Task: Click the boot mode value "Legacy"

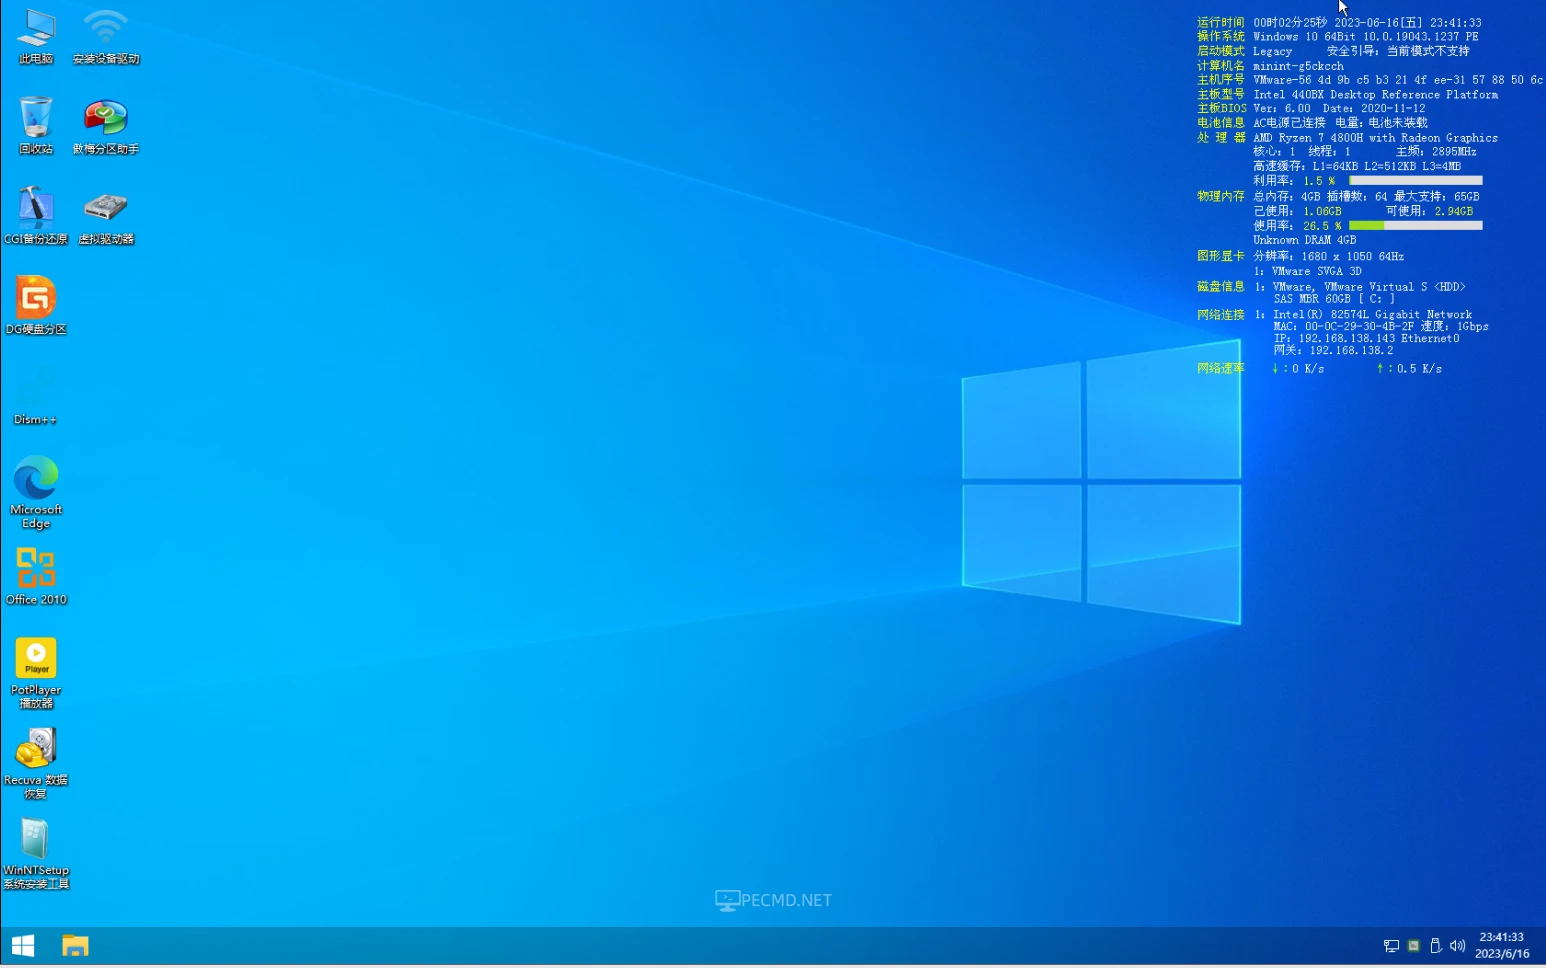Action: 1272,51
